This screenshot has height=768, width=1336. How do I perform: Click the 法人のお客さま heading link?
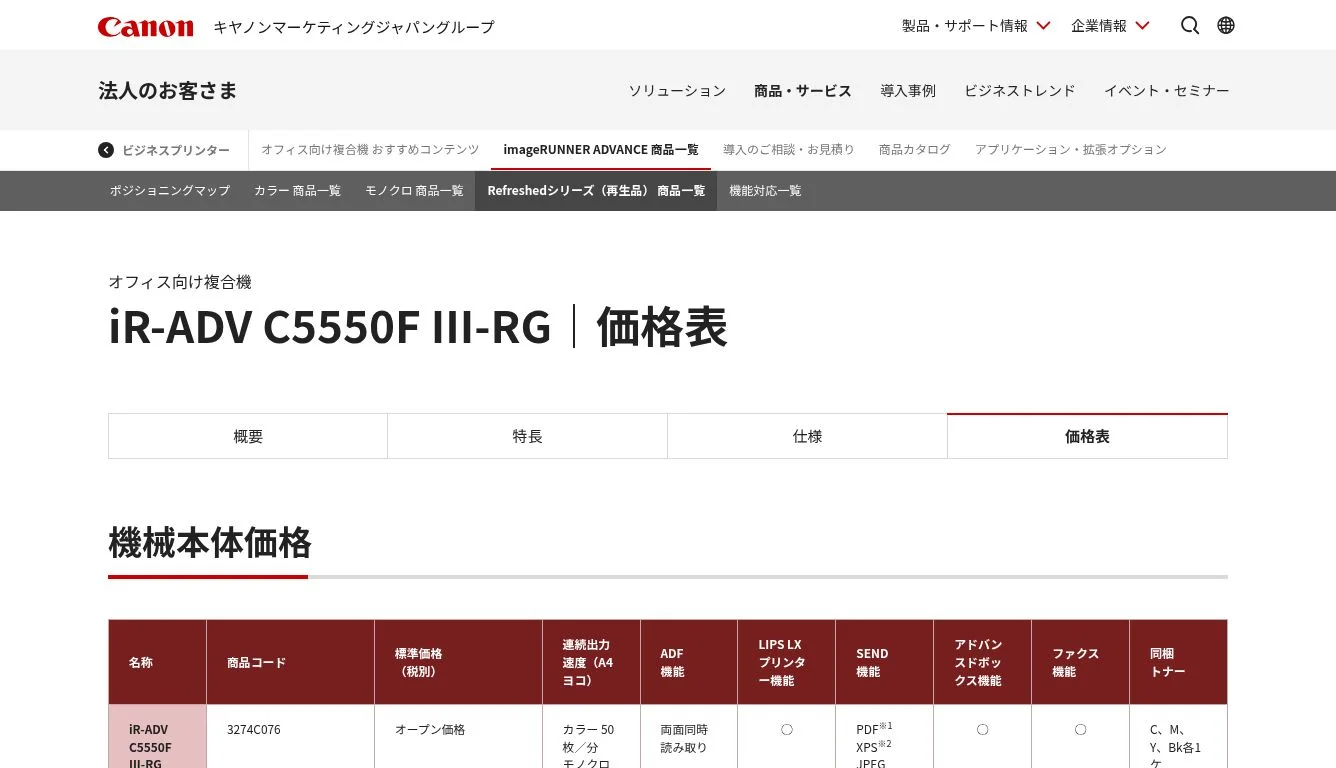click(168, 91)
